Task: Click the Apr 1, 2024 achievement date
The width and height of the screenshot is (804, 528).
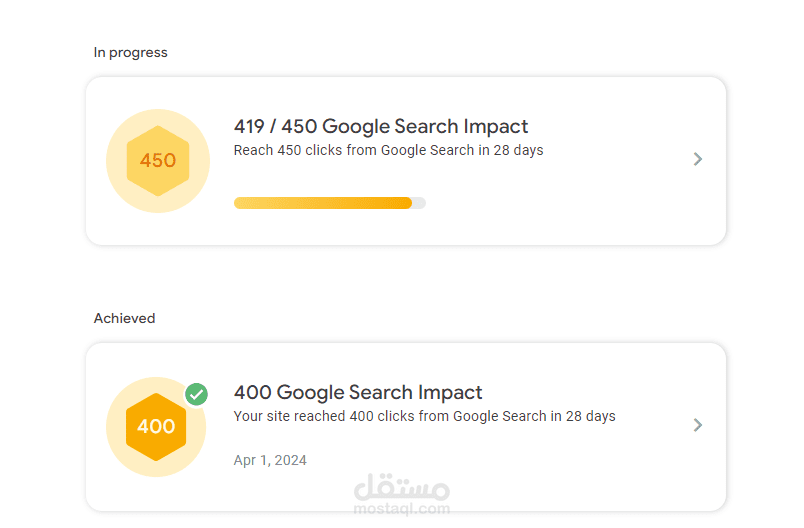Action: click(x=270, y=461)
